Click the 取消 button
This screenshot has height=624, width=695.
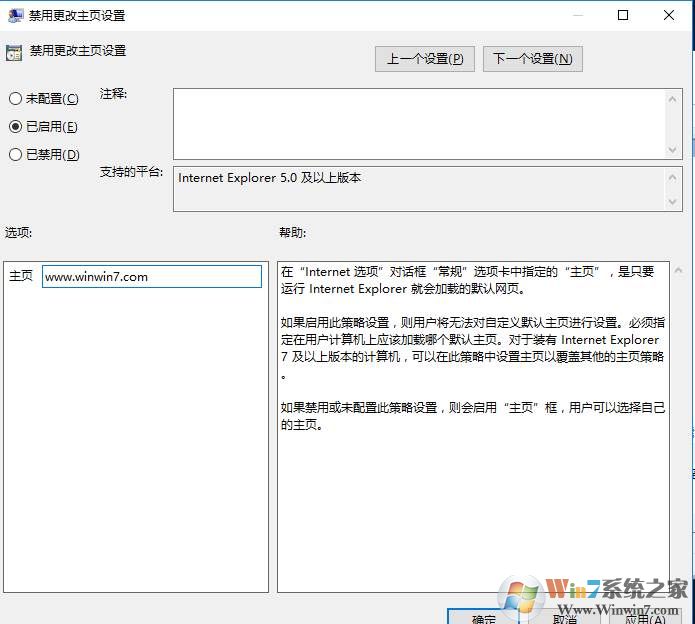pos(564,618)
